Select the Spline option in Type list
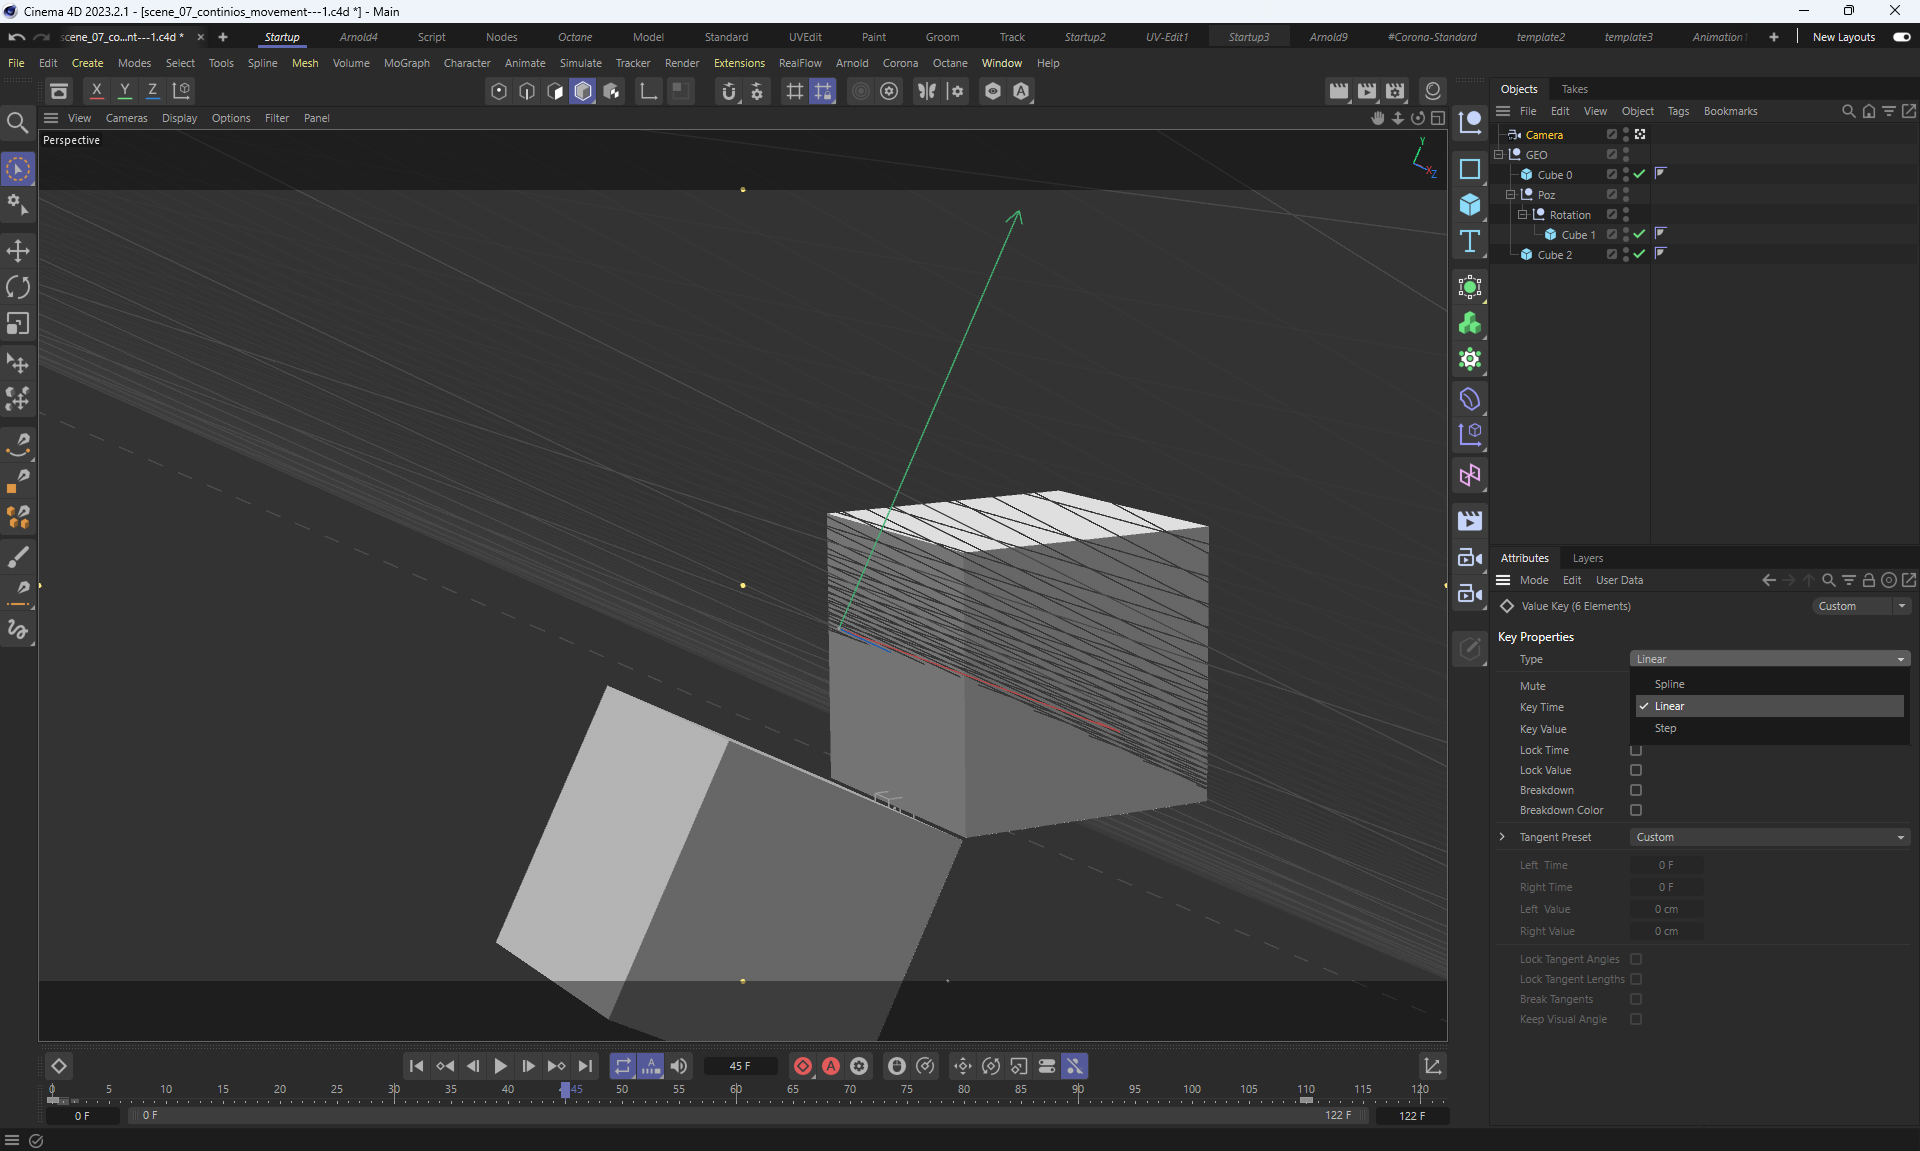The image size is (1920, 1151). (x=1669, y=684)
